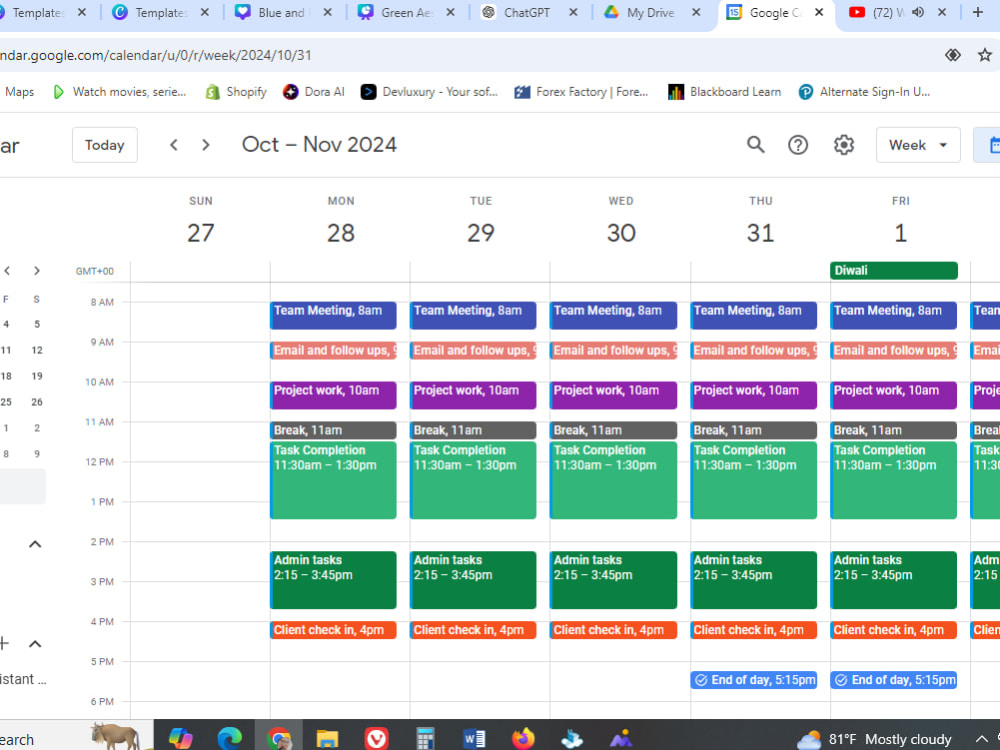1000x750 pixels.
Task: Bookmark this page star icon
Action: click(985, 55)
